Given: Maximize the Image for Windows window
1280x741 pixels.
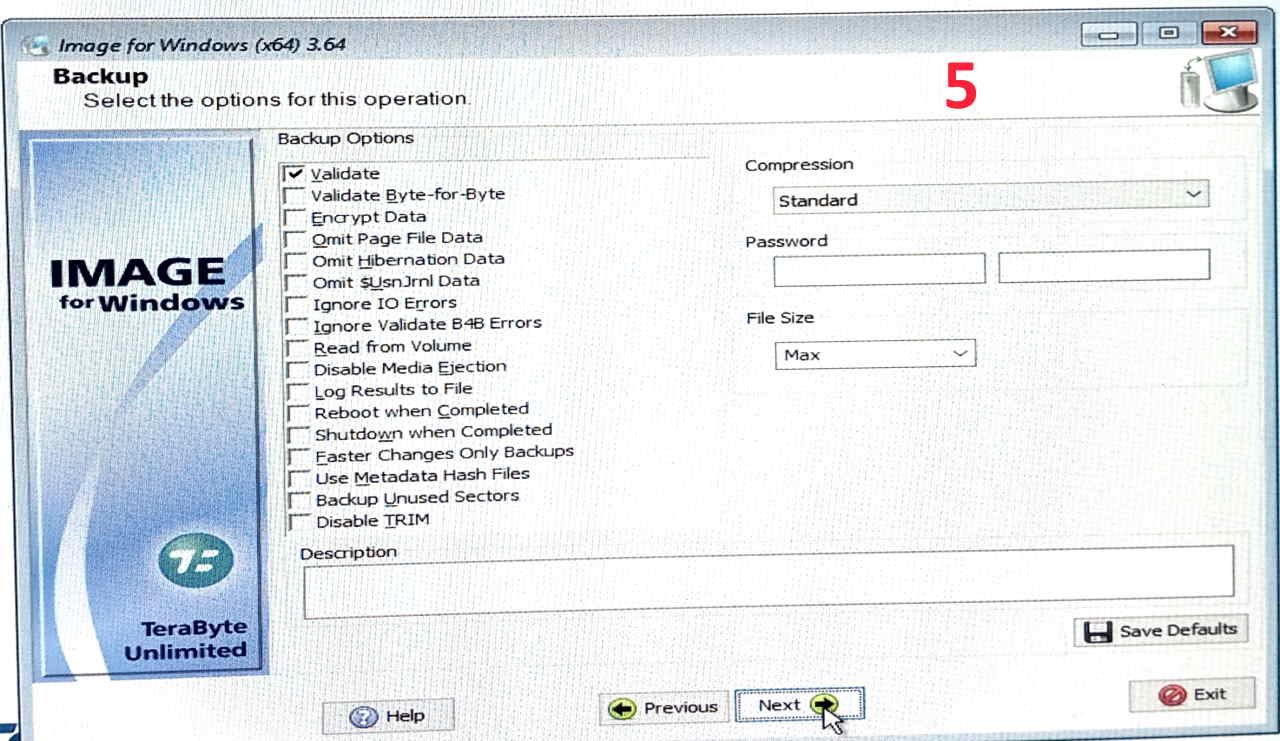Looking at the screenshot, I should 1168,33.
